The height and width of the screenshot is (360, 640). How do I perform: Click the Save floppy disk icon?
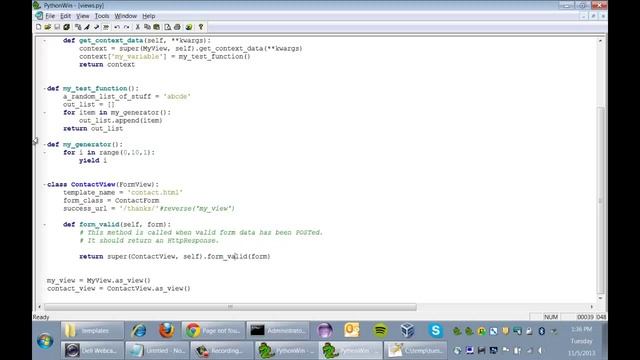57,27
